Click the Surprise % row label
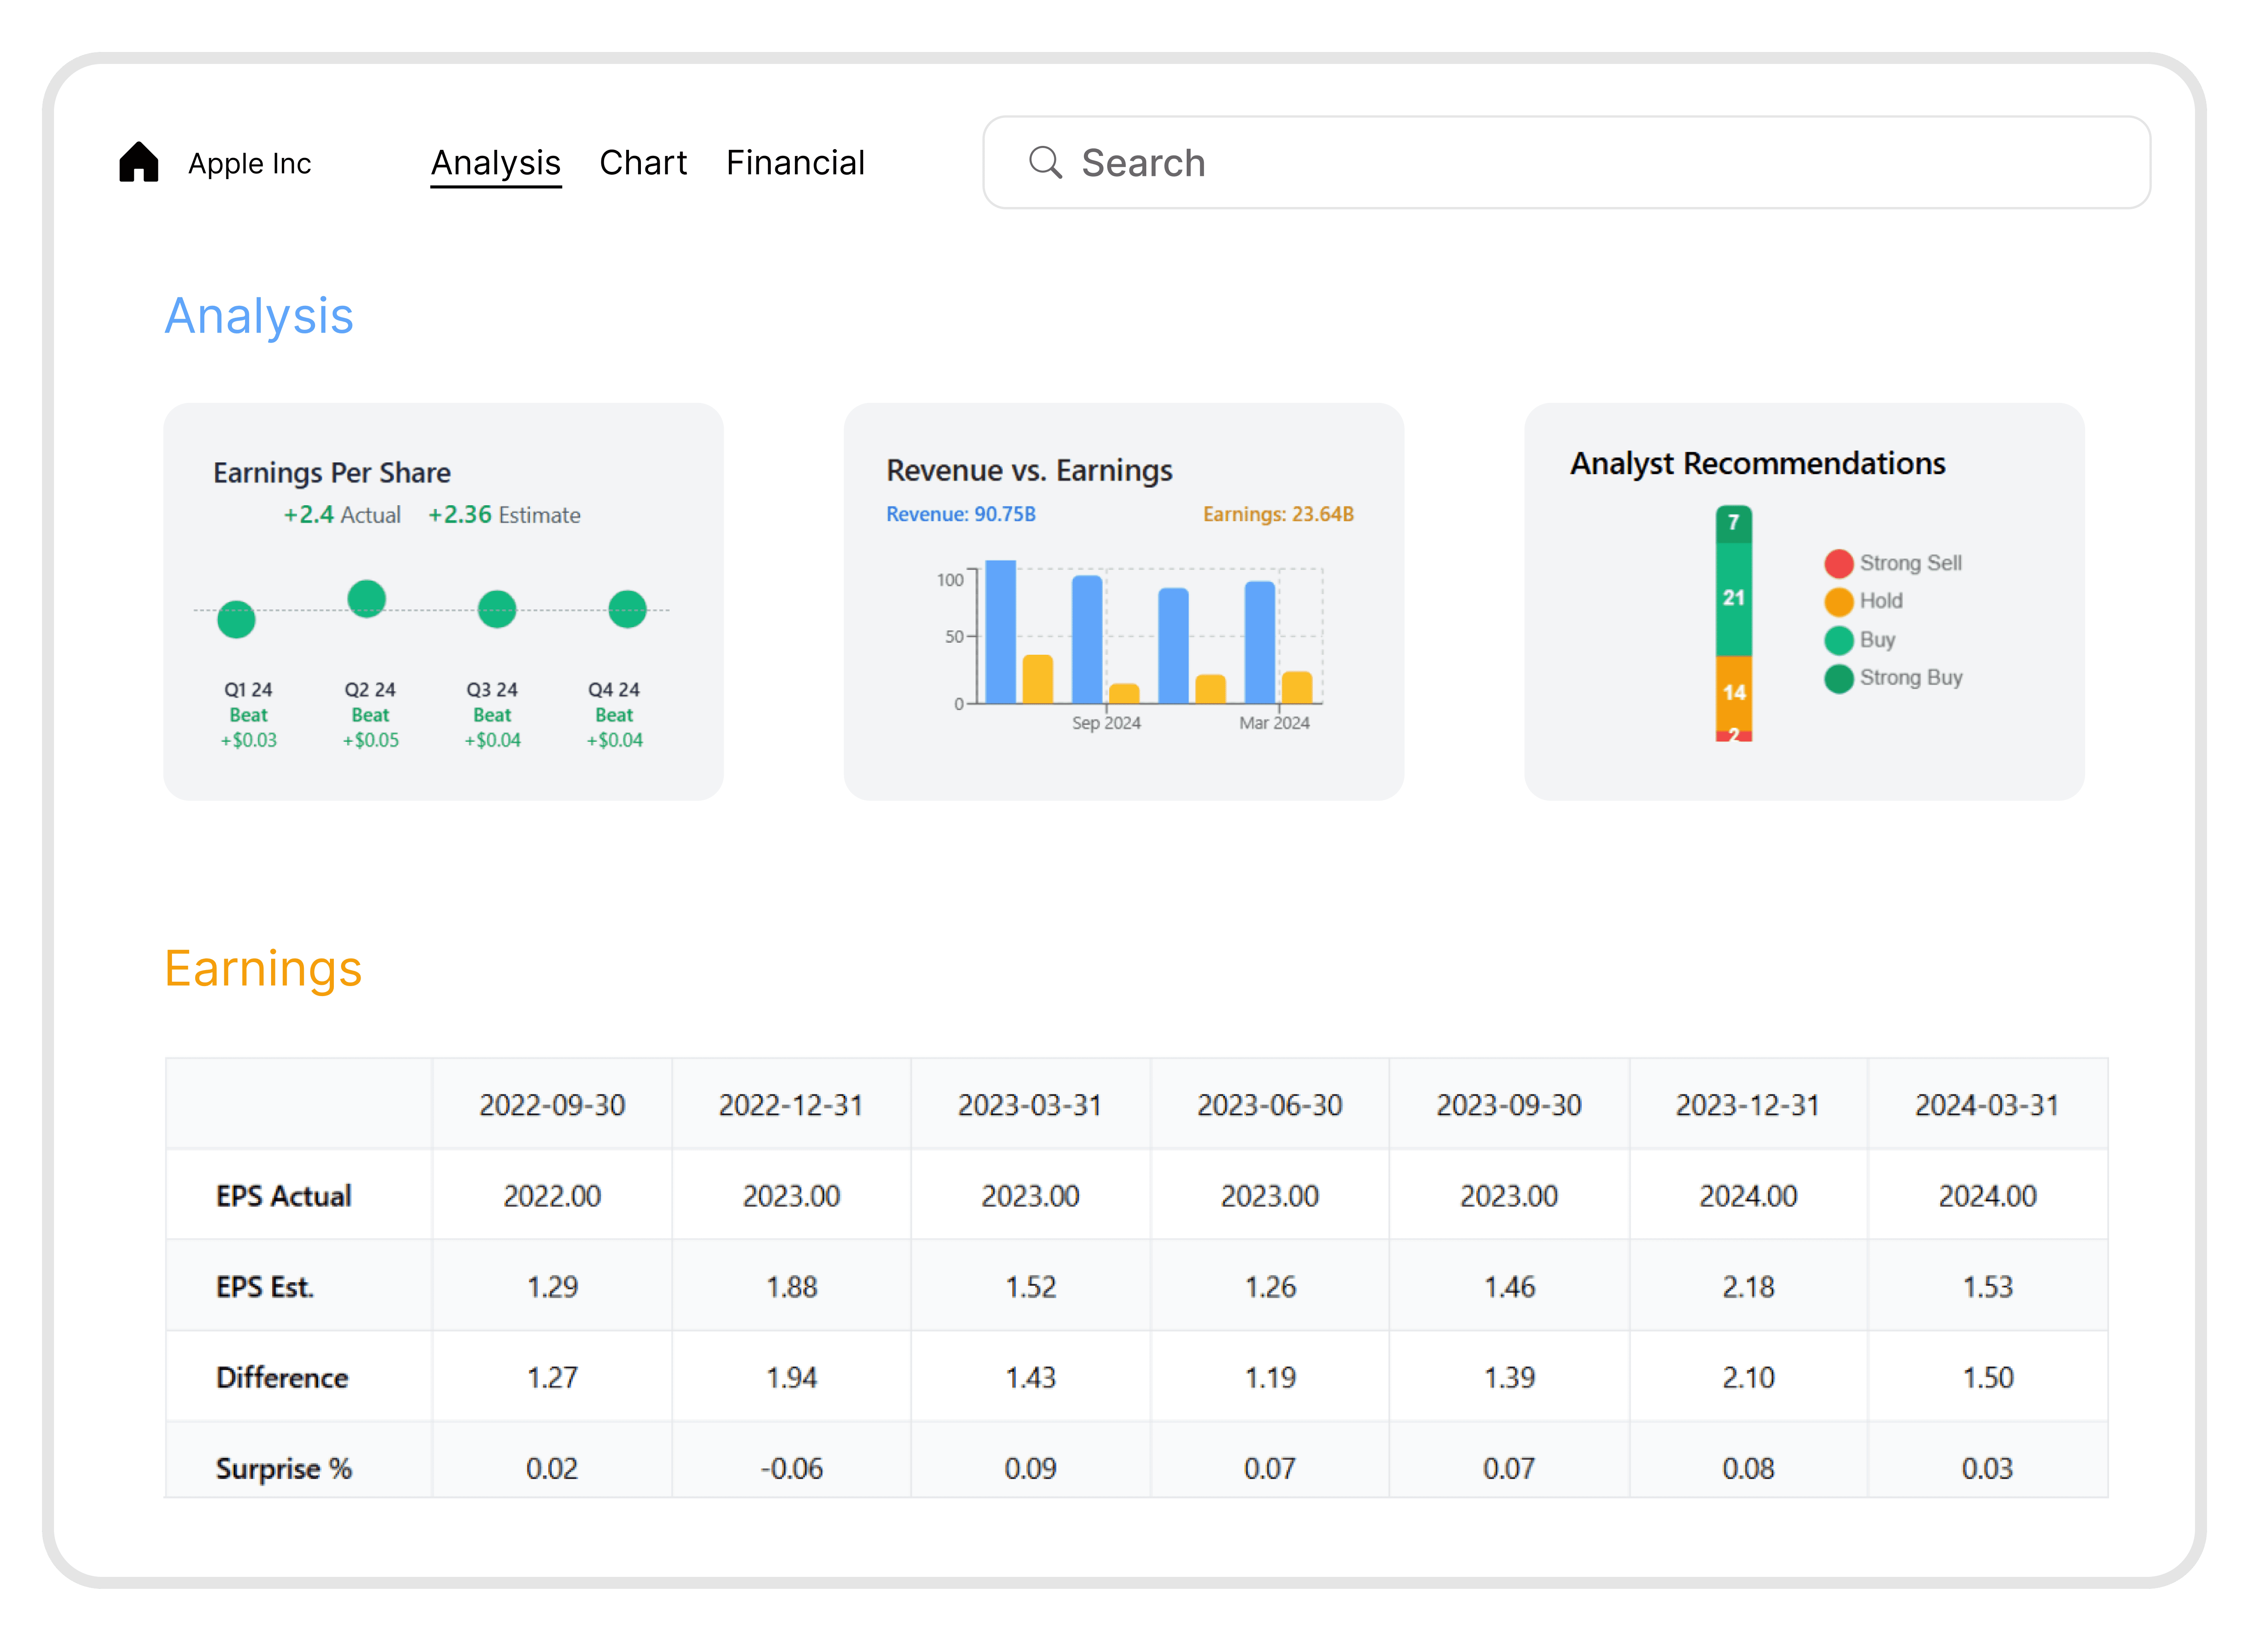 284,1468
